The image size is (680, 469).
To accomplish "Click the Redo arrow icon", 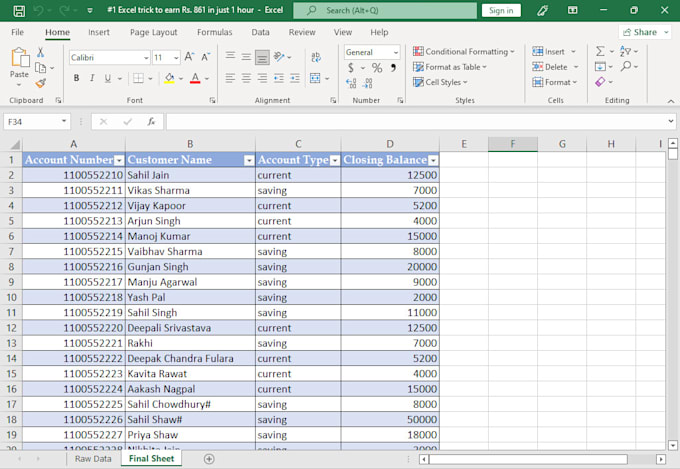I will pos(64,10).
